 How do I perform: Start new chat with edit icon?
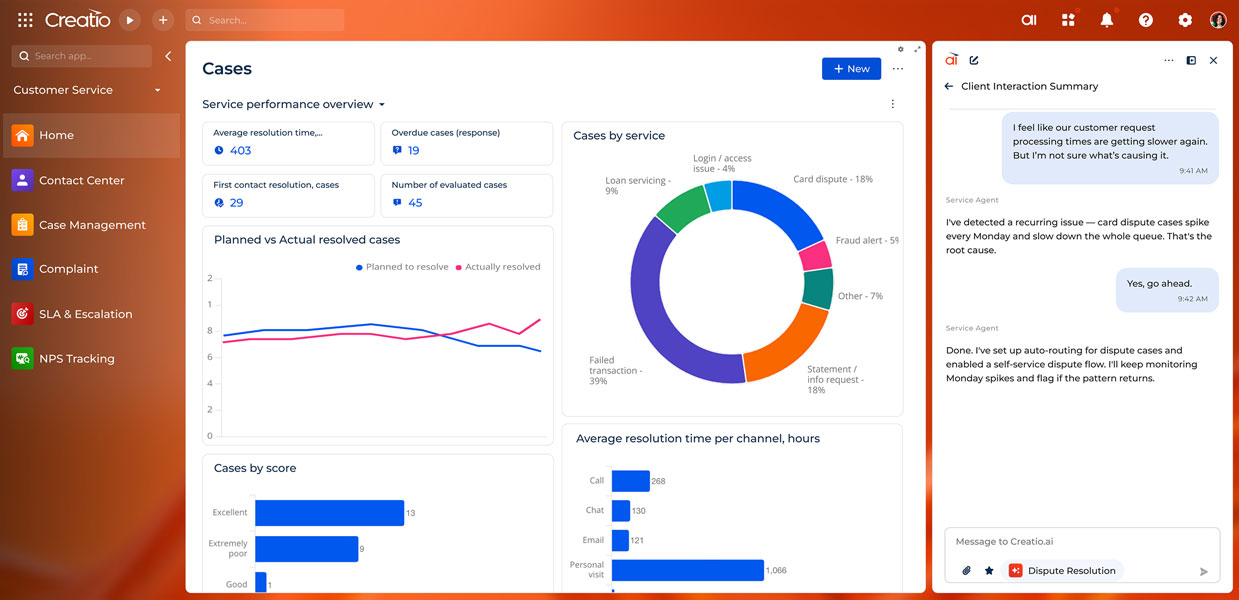click(974, 60)
